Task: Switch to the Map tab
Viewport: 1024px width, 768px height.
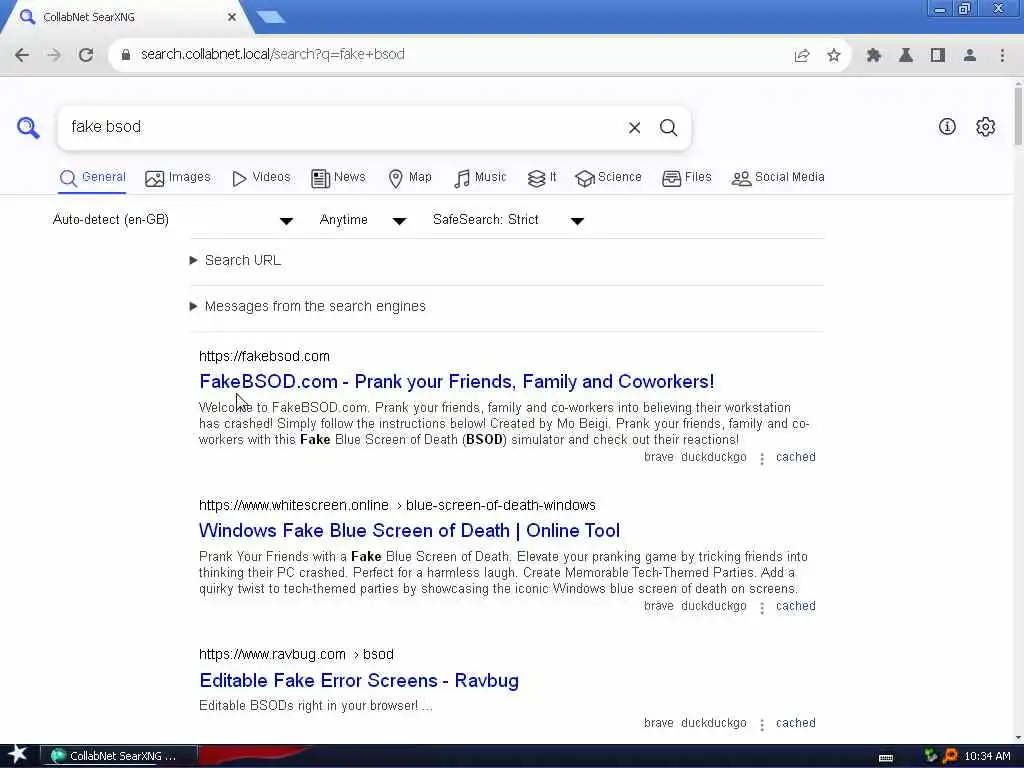Action: click(410, 178)
